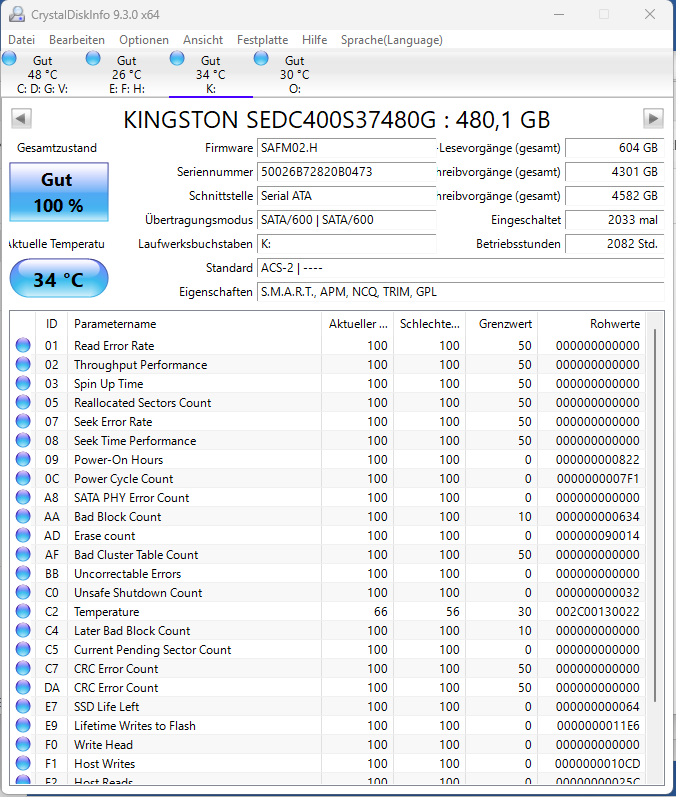Click status orb for Uncorrectable Errors row
Screen dimensions: 676x797
point(23,573)
